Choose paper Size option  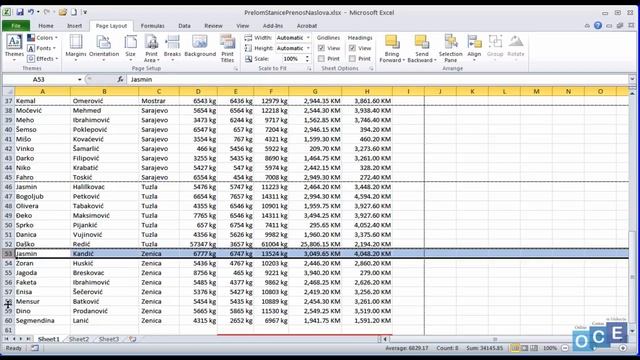coord(130,48)
